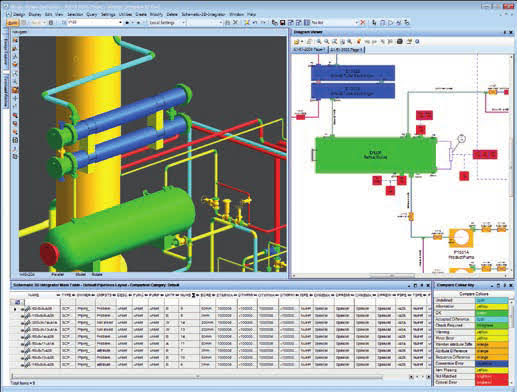Open the Help menu

point(252,14)
